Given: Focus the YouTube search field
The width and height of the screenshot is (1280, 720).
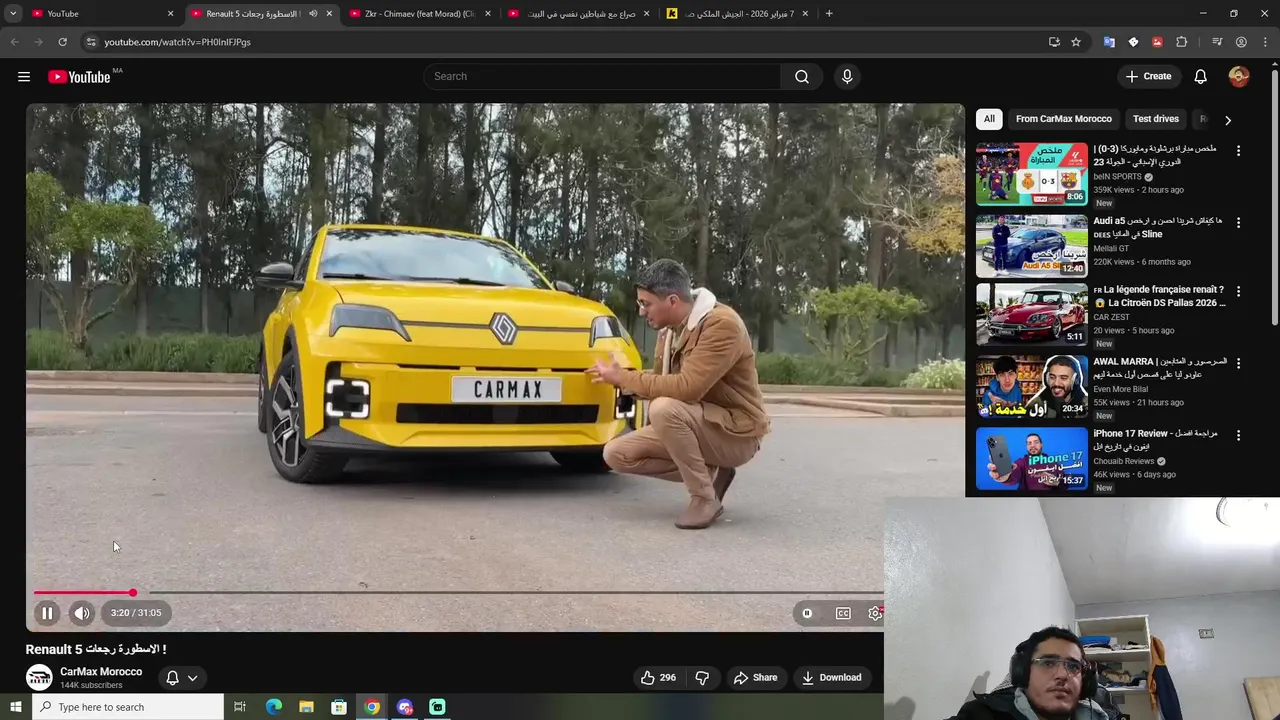Looking at the screenshot, I should 604,77.
